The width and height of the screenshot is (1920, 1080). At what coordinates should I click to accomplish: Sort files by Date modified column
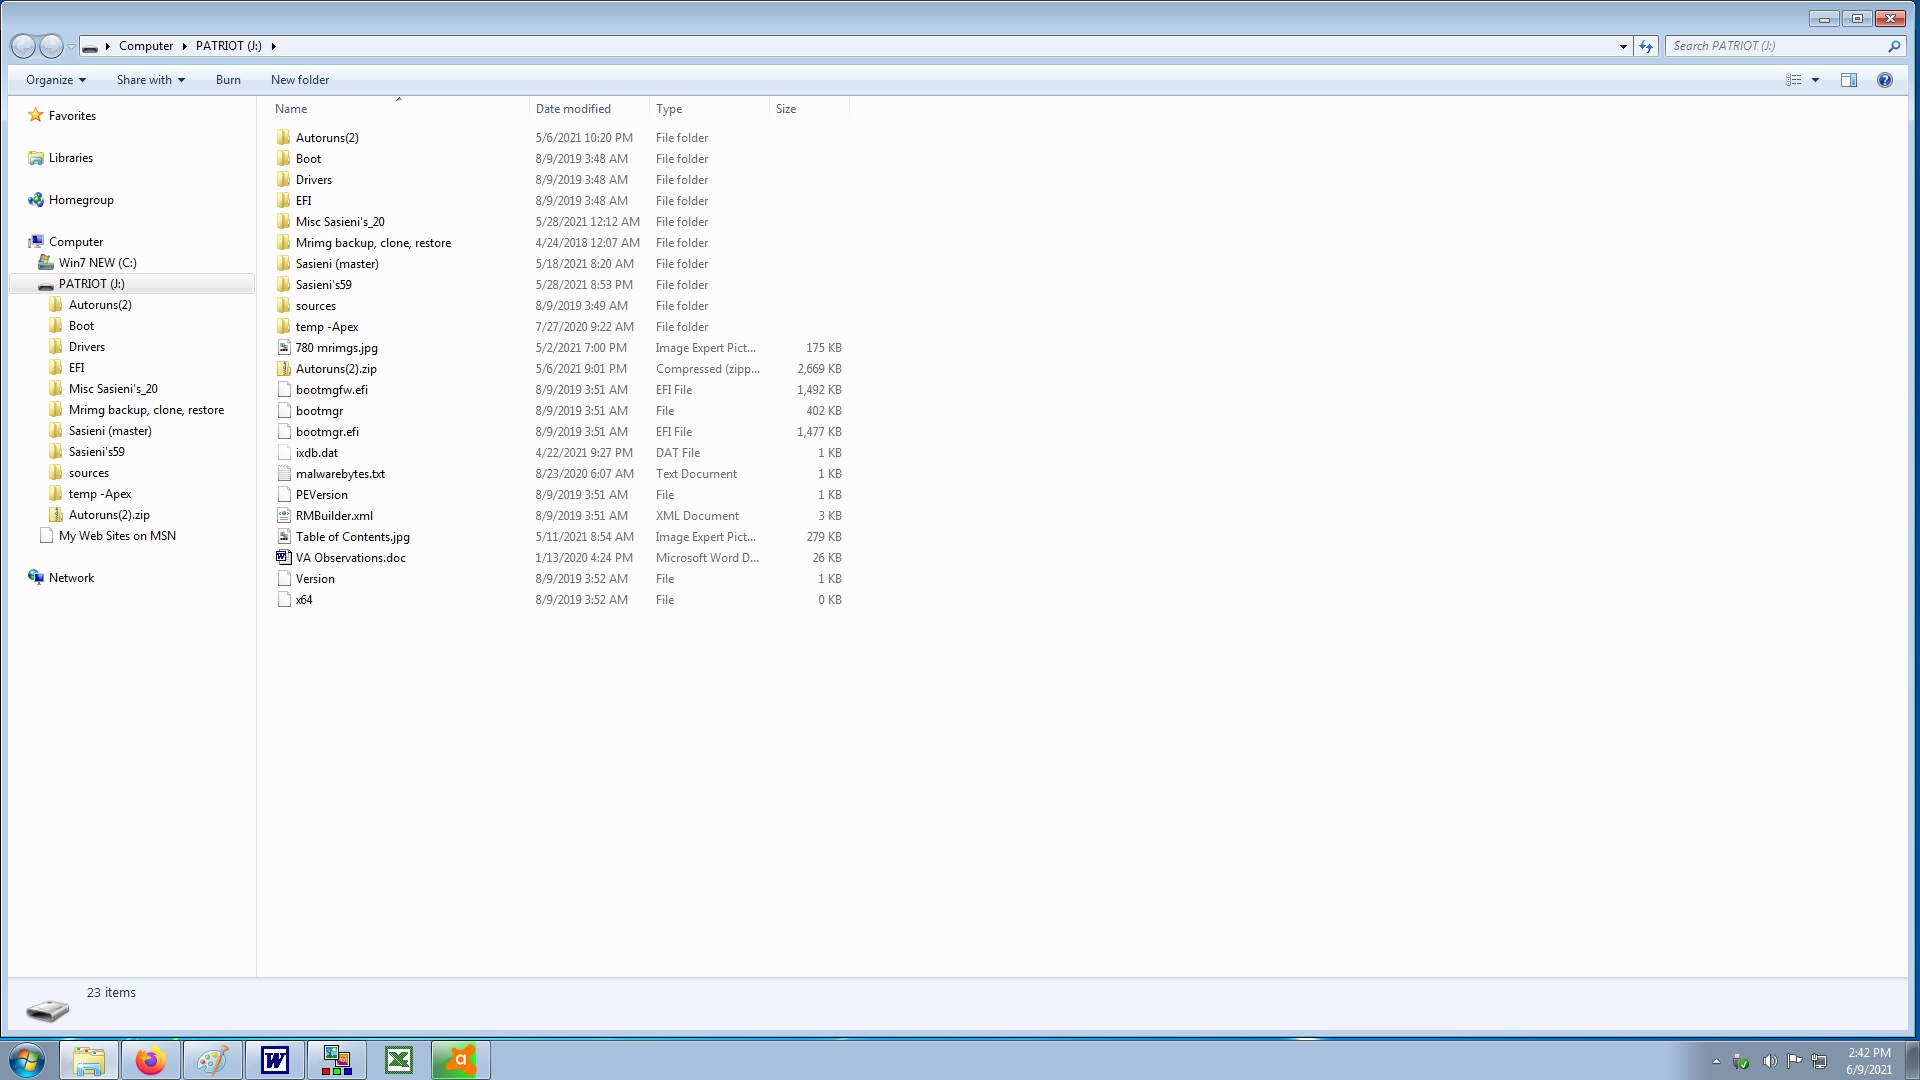573,109
